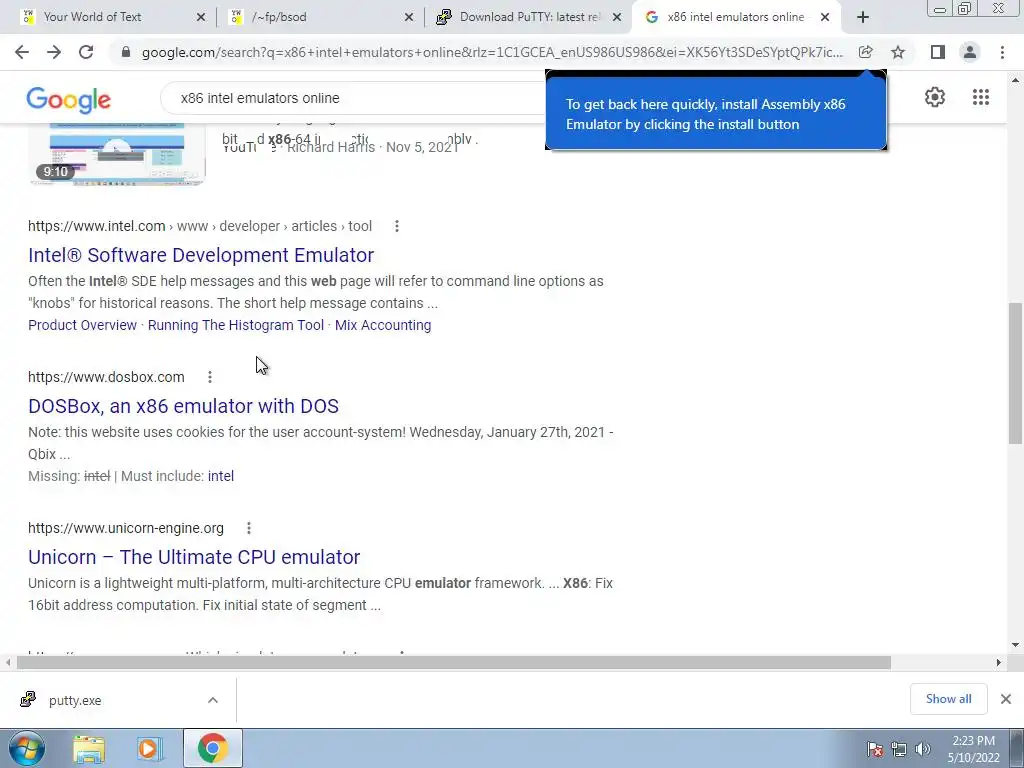Image resolution: width=1024 pixels, height=768 pixels.
Task: Click the vertical scrollbar thumb
Action: pyautogui.click(x=1015, y=374)
